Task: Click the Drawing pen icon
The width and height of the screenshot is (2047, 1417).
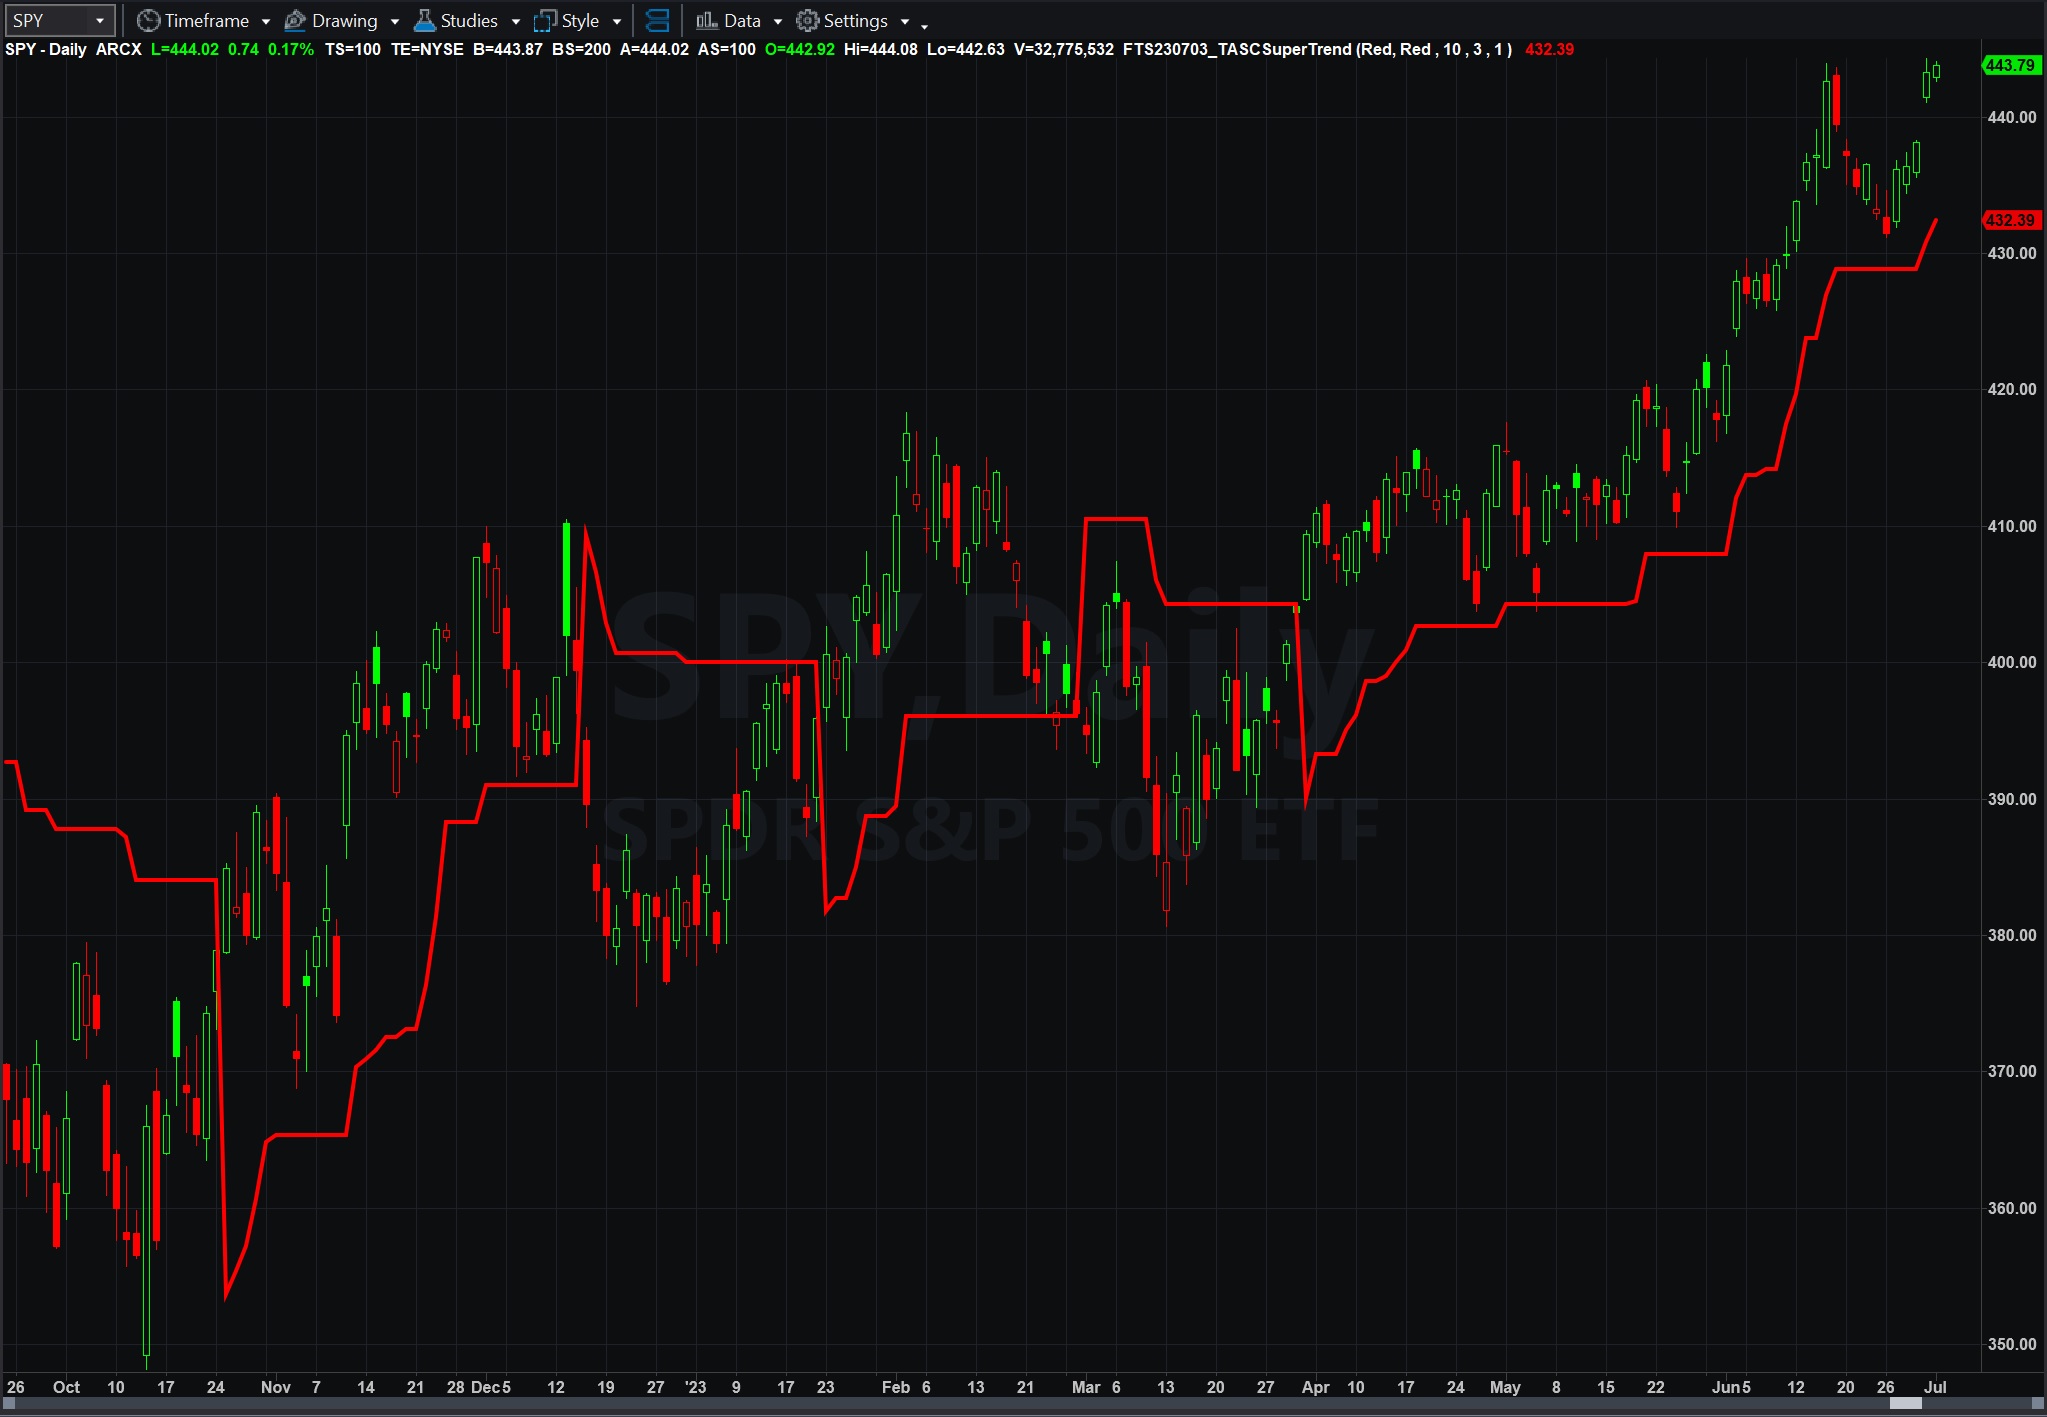Action: point(295,20)
